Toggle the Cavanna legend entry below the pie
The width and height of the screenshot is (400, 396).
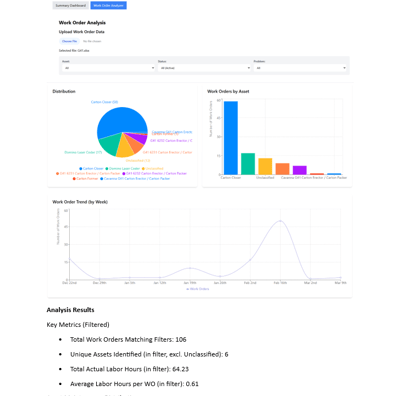point(135,179)
